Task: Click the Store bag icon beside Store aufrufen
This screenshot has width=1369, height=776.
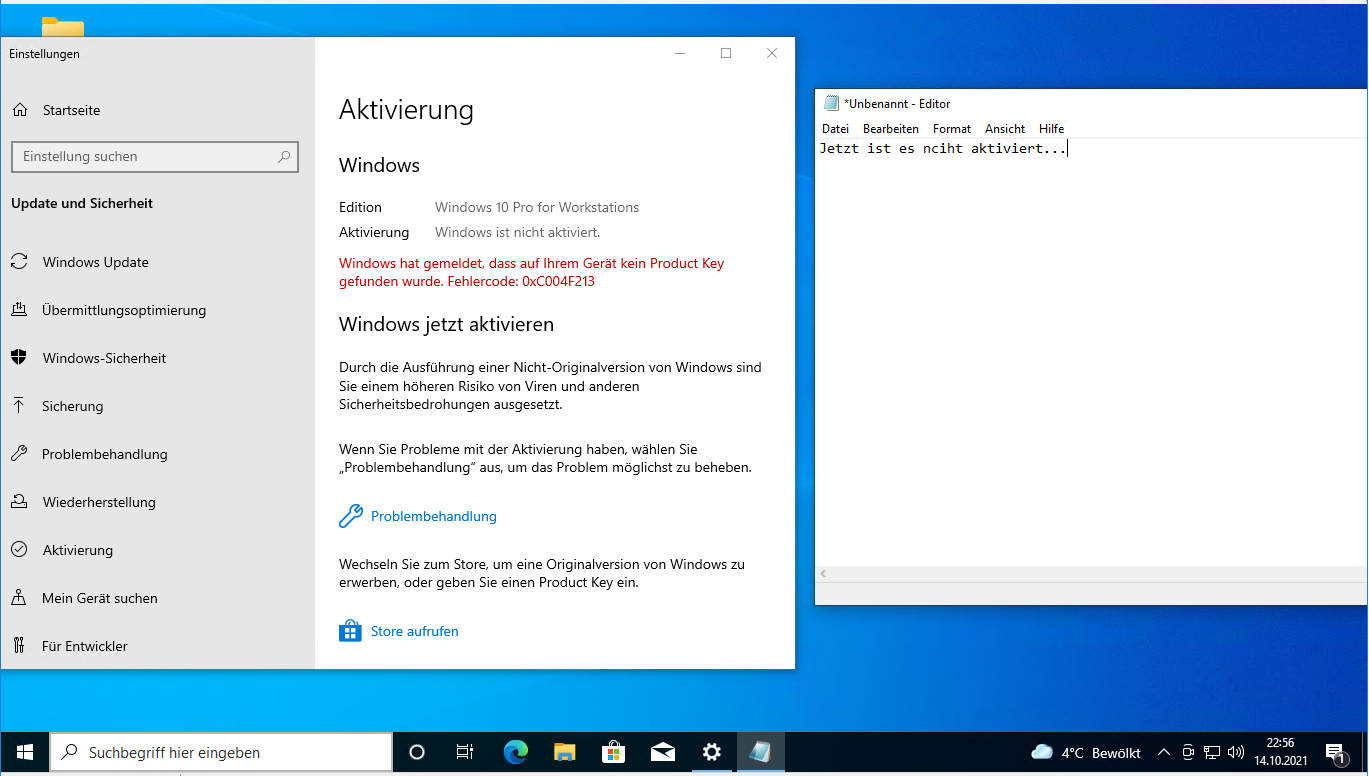Action: click(x=350, y=631)
